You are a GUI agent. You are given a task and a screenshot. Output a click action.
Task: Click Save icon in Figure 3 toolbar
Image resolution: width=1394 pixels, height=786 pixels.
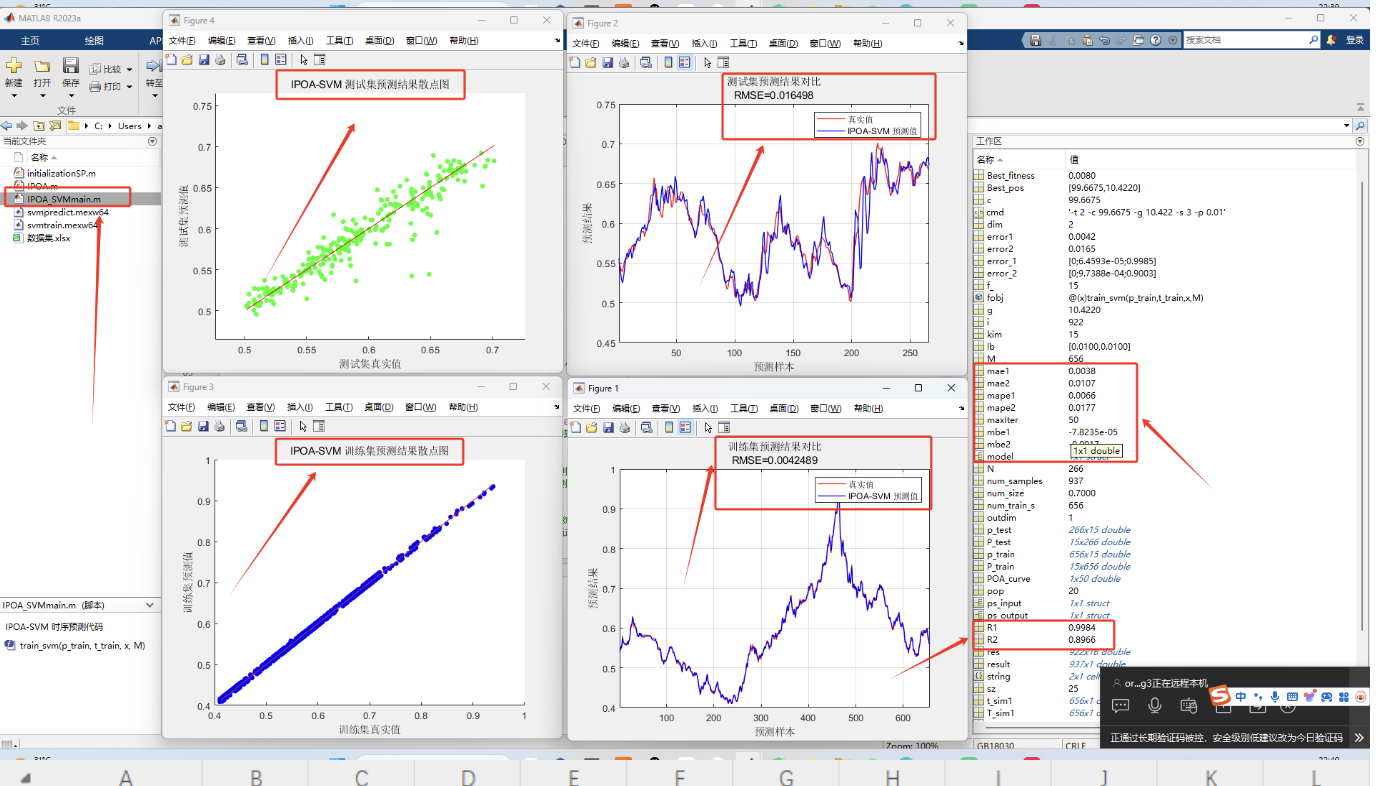tap(203, 426)
